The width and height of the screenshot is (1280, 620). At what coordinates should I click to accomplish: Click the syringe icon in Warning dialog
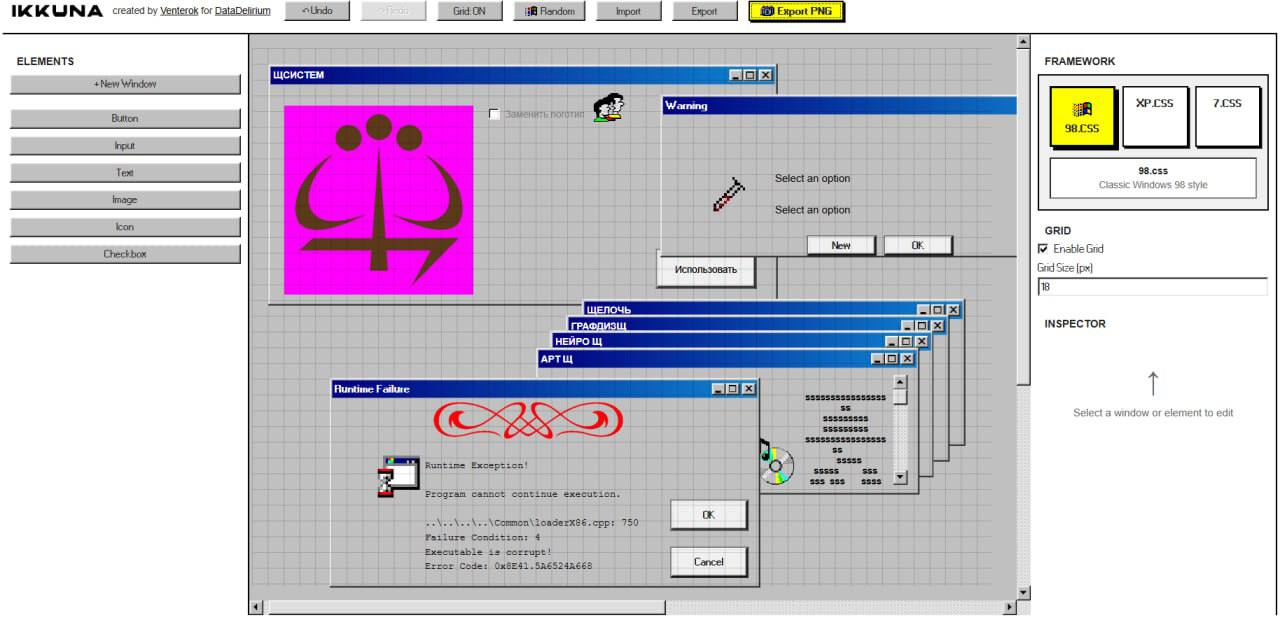[728, 194]
